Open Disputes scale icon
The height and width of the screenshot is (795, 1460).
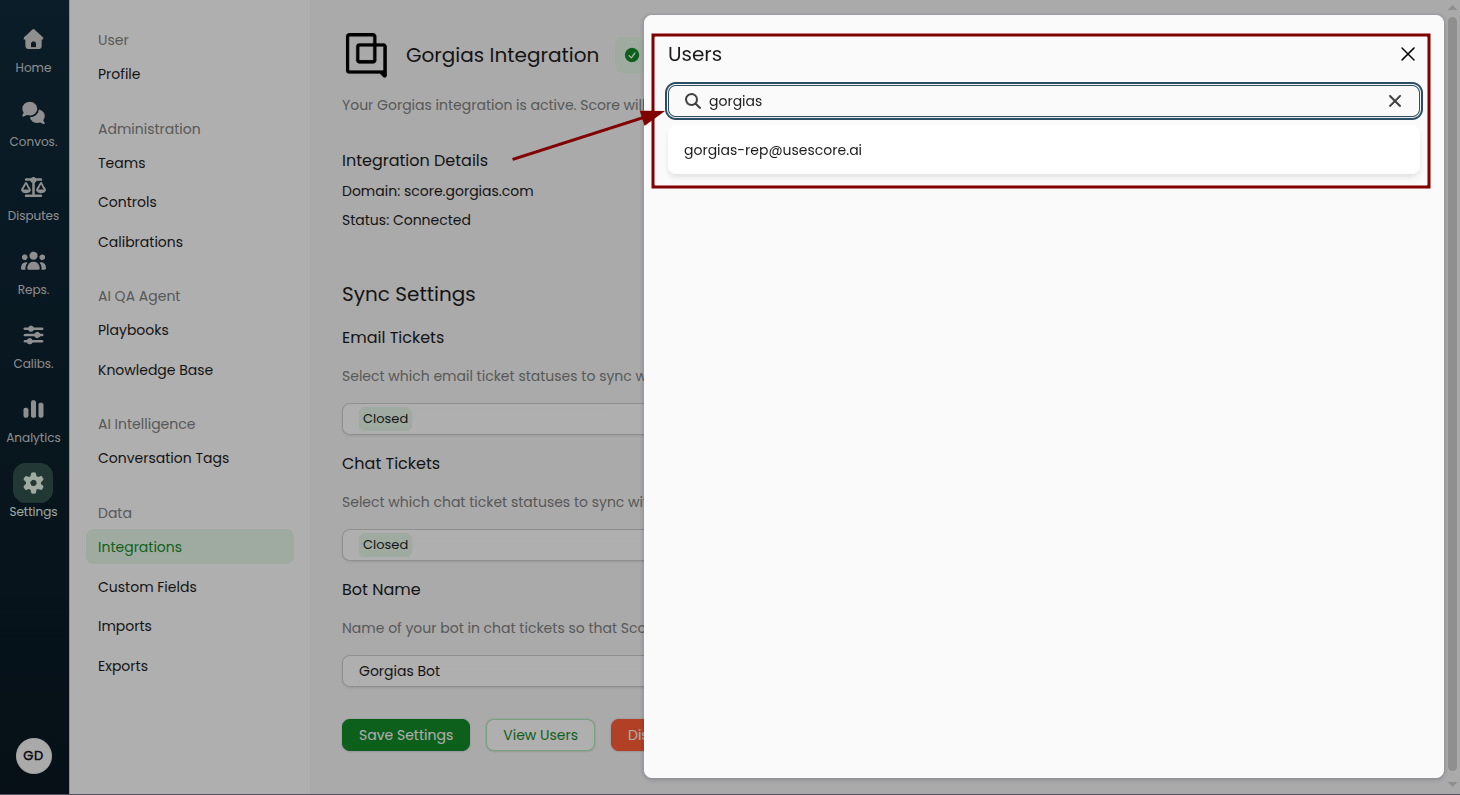pyautogui.click(x=33, y=188)
